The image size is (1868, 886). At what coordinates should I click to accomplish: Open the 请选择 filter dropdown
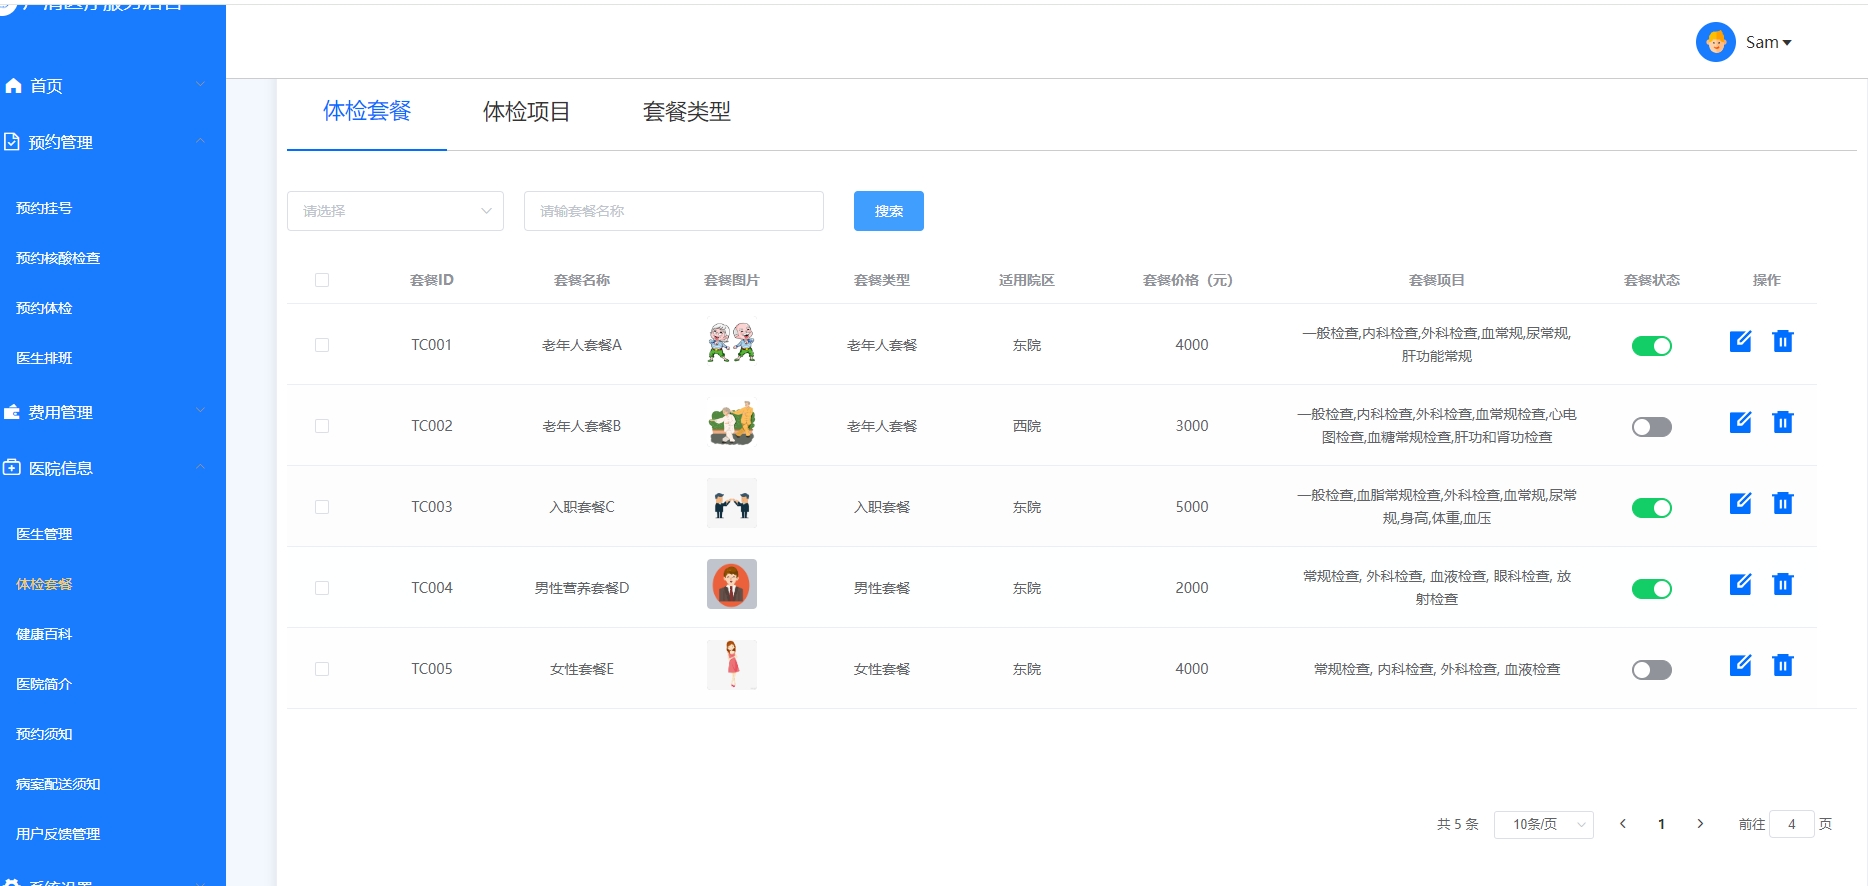point(395,211)
